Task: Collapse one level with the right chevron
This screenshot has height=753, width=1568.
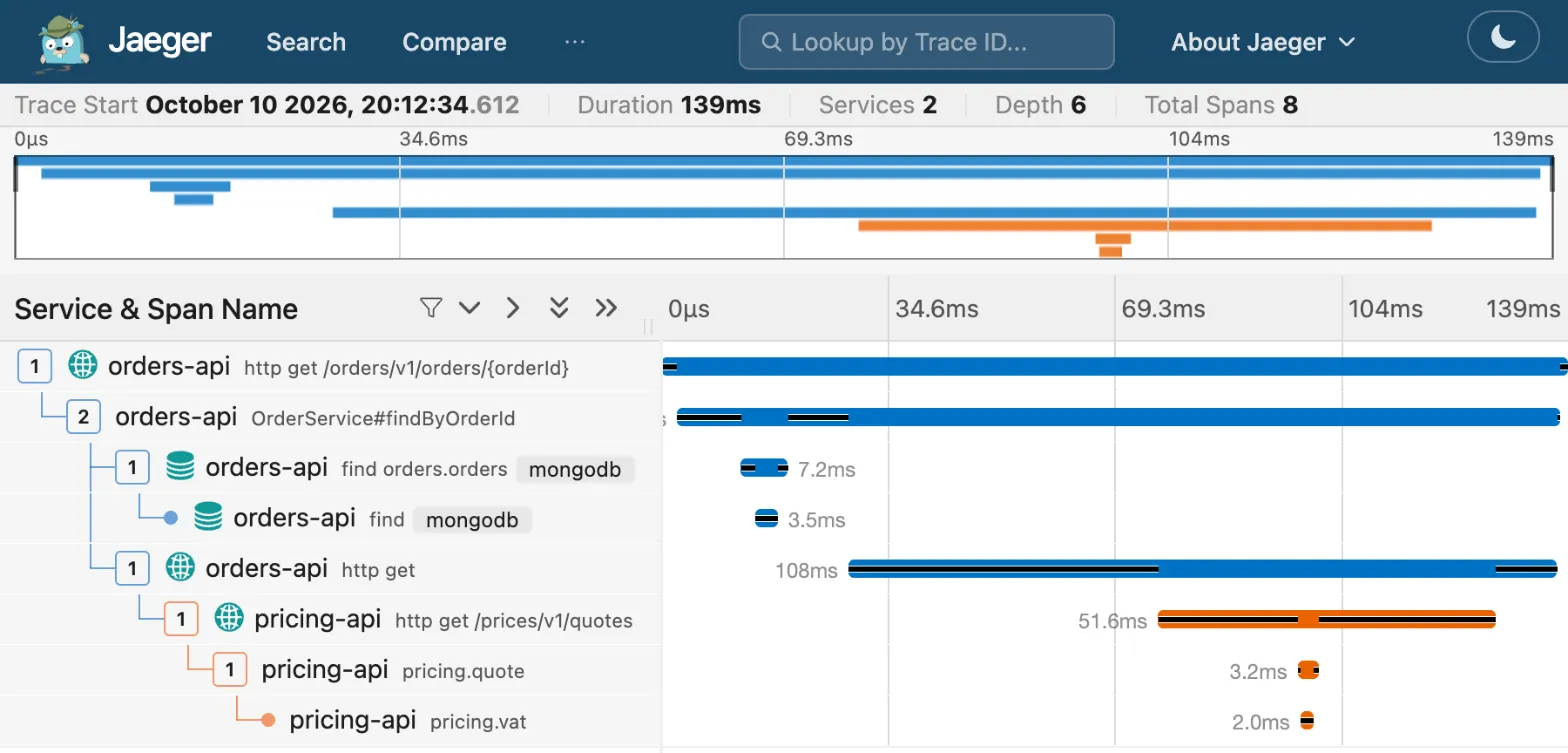Action: point(513,308)
